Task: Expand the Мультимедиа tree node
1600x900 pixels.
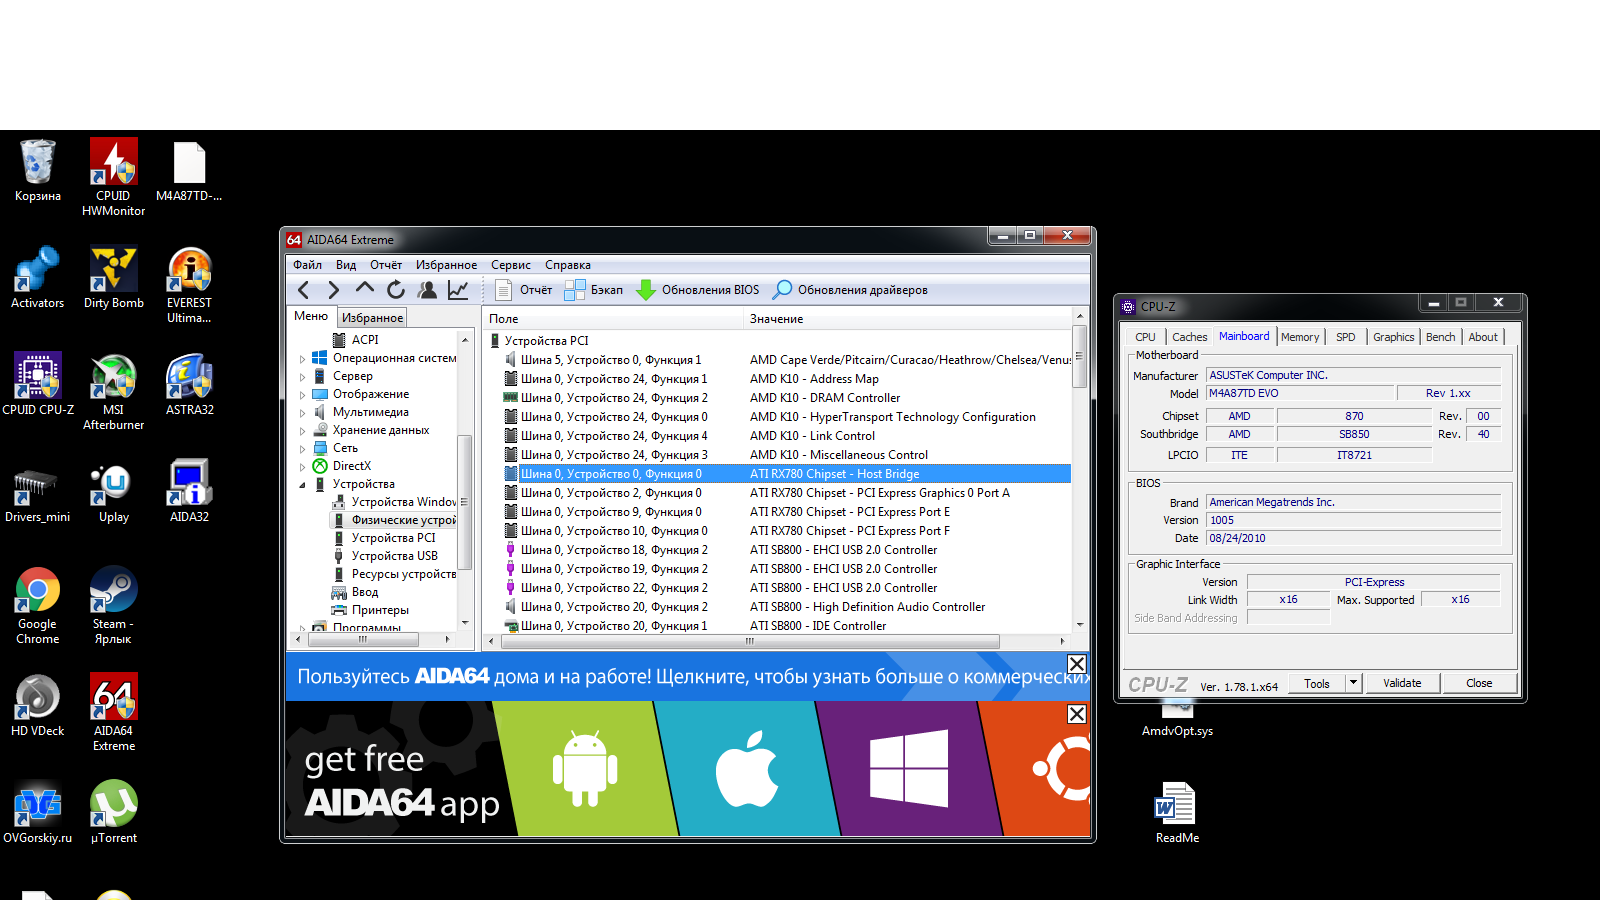Action: tap(303, 412)
